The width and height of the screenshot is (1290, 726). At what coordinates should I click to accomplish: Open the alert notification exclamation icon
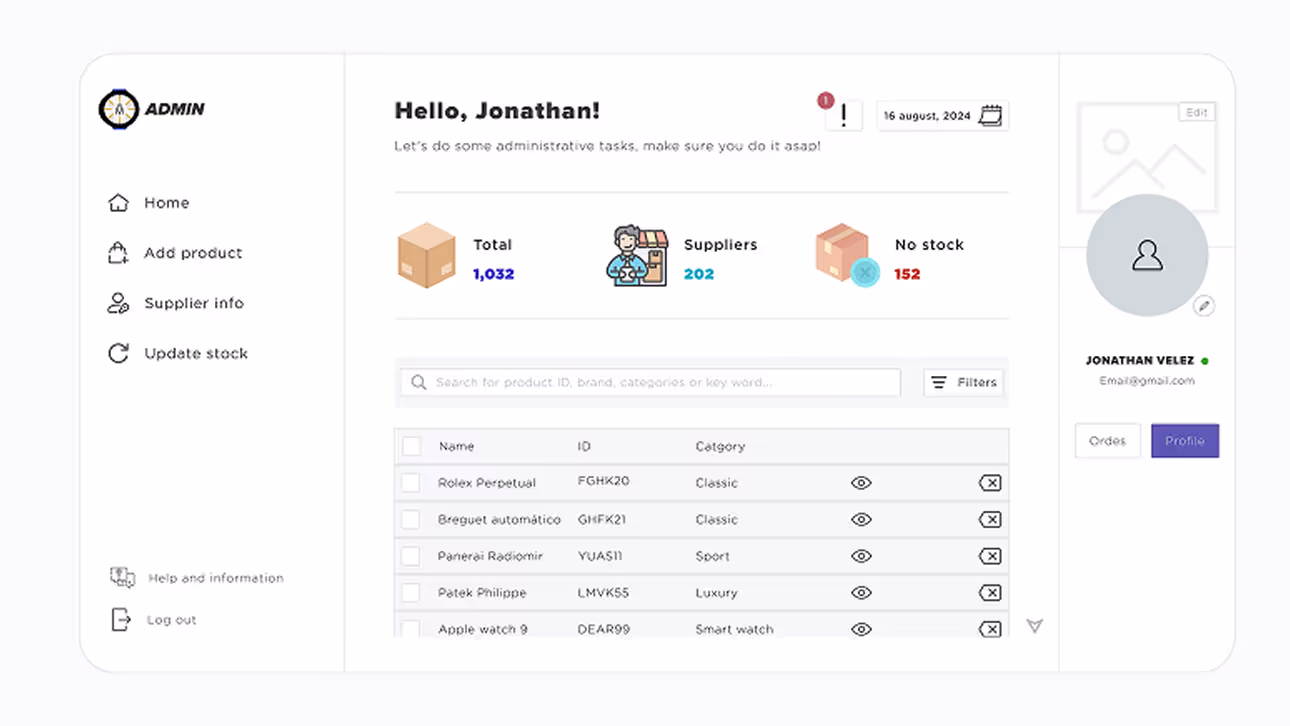pyautogui.click(x=843, y=115)
